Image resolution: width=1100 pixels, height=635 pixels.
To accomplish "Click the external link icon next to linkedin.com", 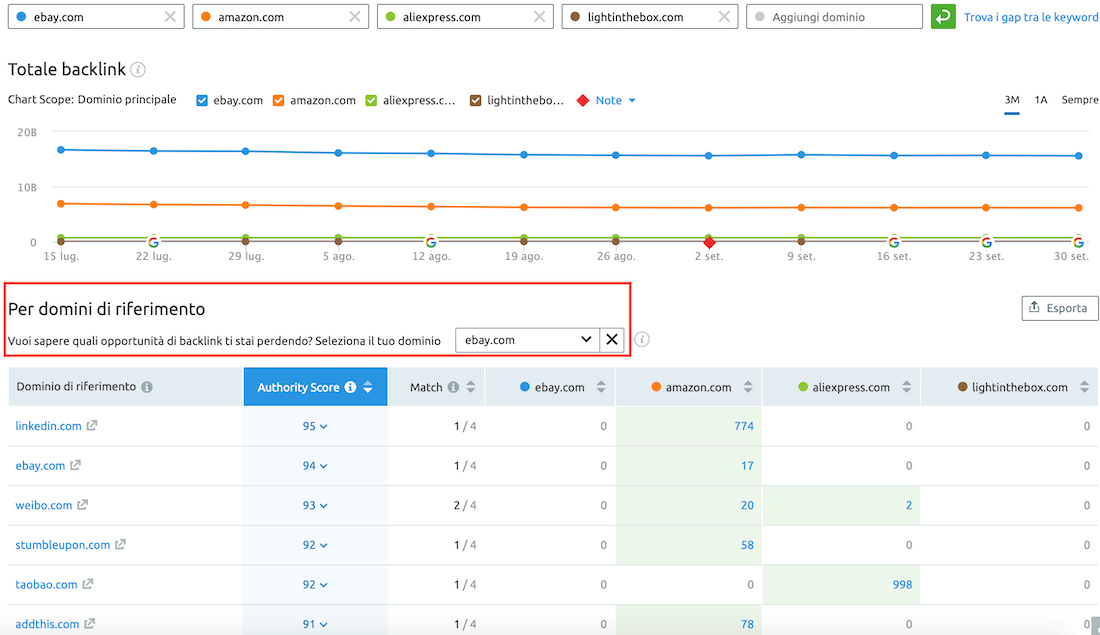I will 91,425.
